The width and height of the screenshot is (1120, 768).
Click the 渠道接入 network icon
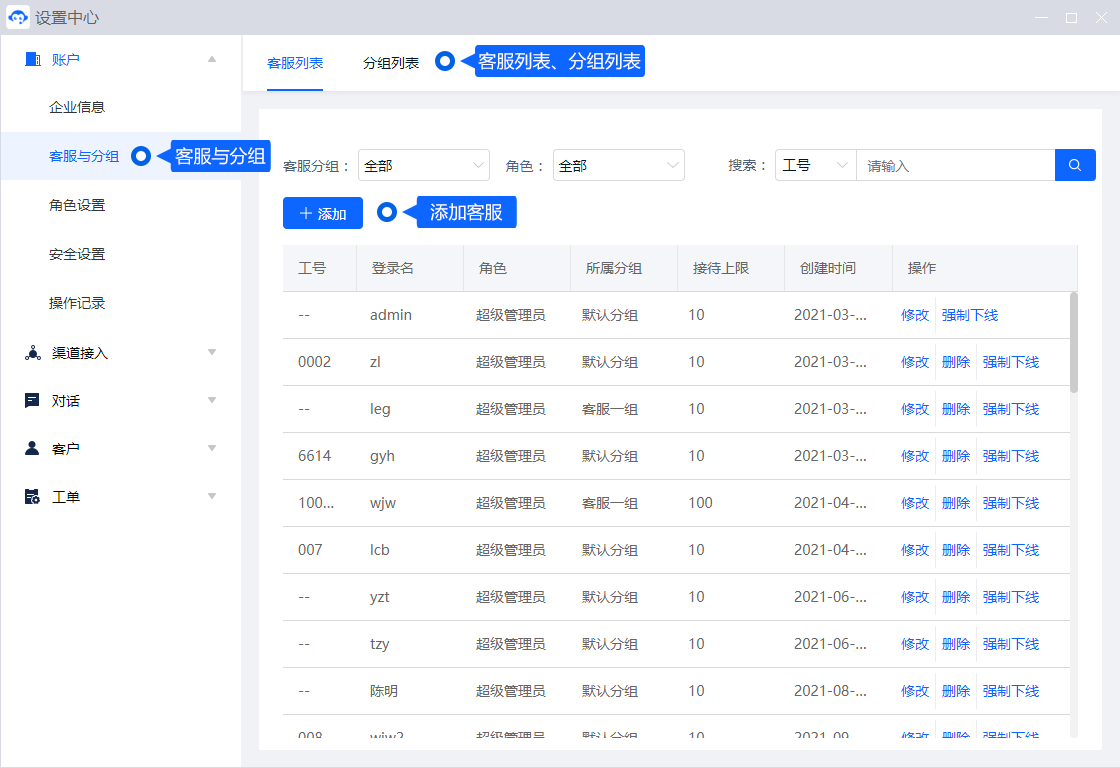[32, 353]
